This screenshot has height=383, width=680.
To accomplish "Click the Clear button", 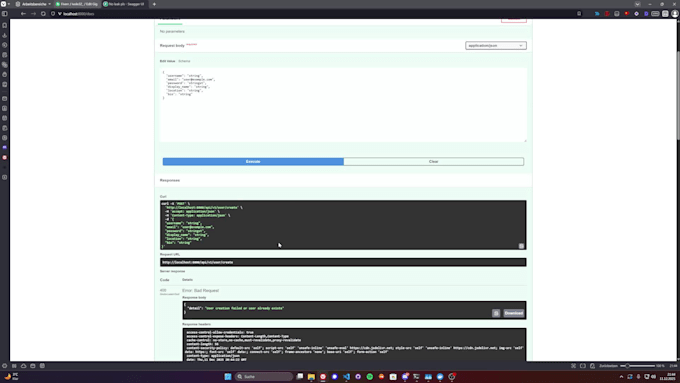I will (x=434, y=161).
